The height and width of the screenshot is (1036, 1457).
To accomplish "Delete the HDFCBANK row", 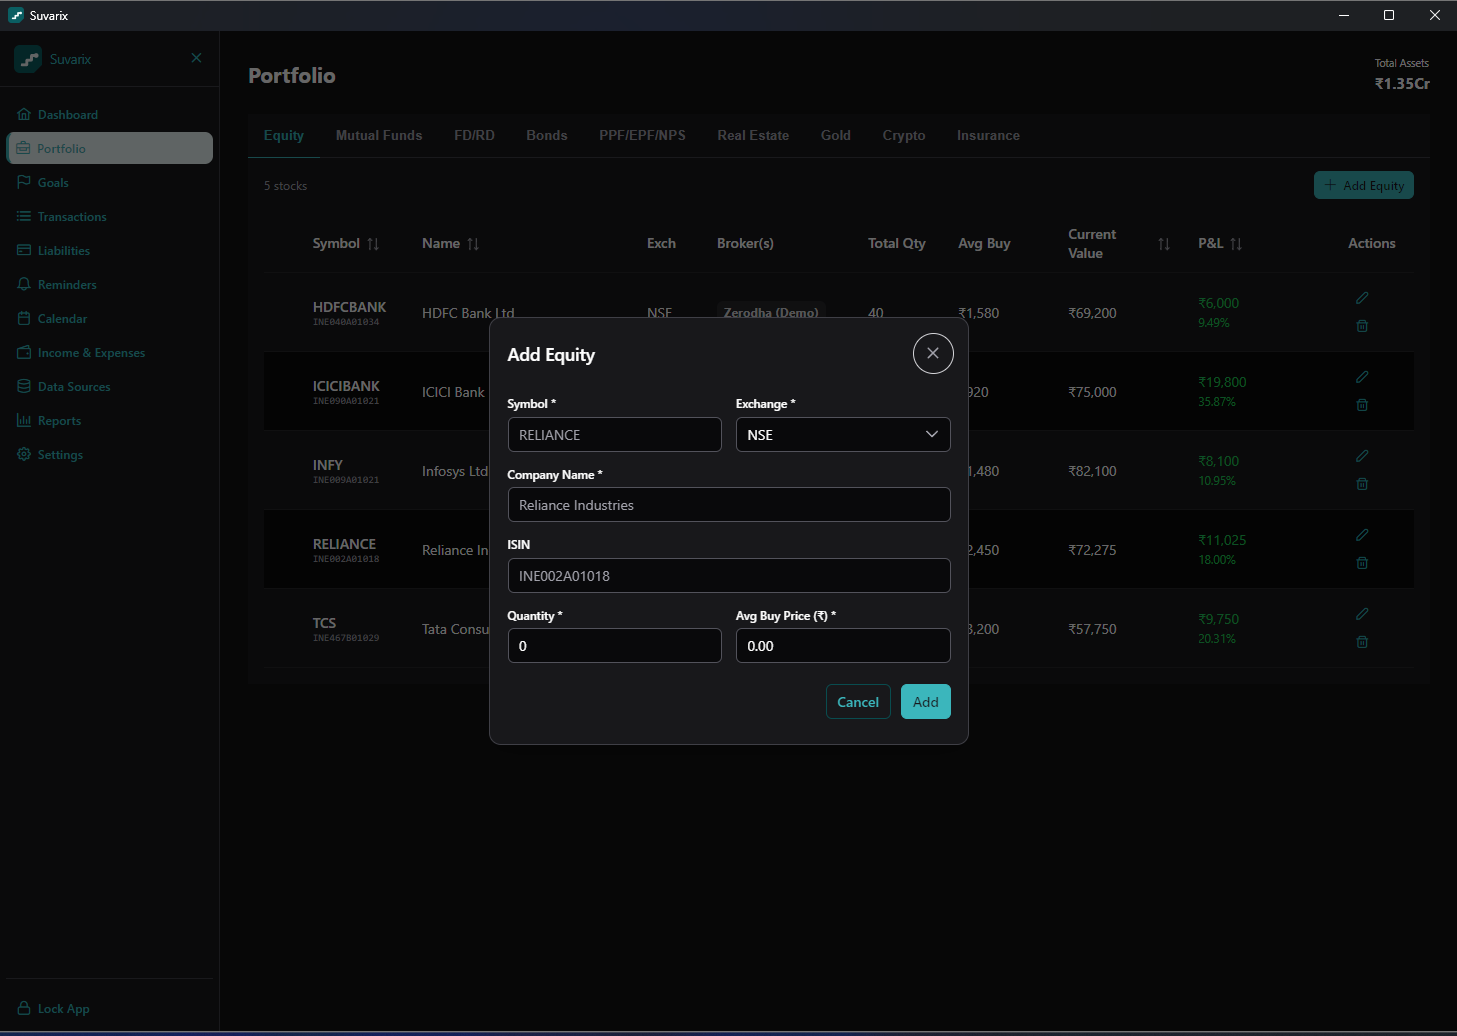I will [x=1362, y=326].
